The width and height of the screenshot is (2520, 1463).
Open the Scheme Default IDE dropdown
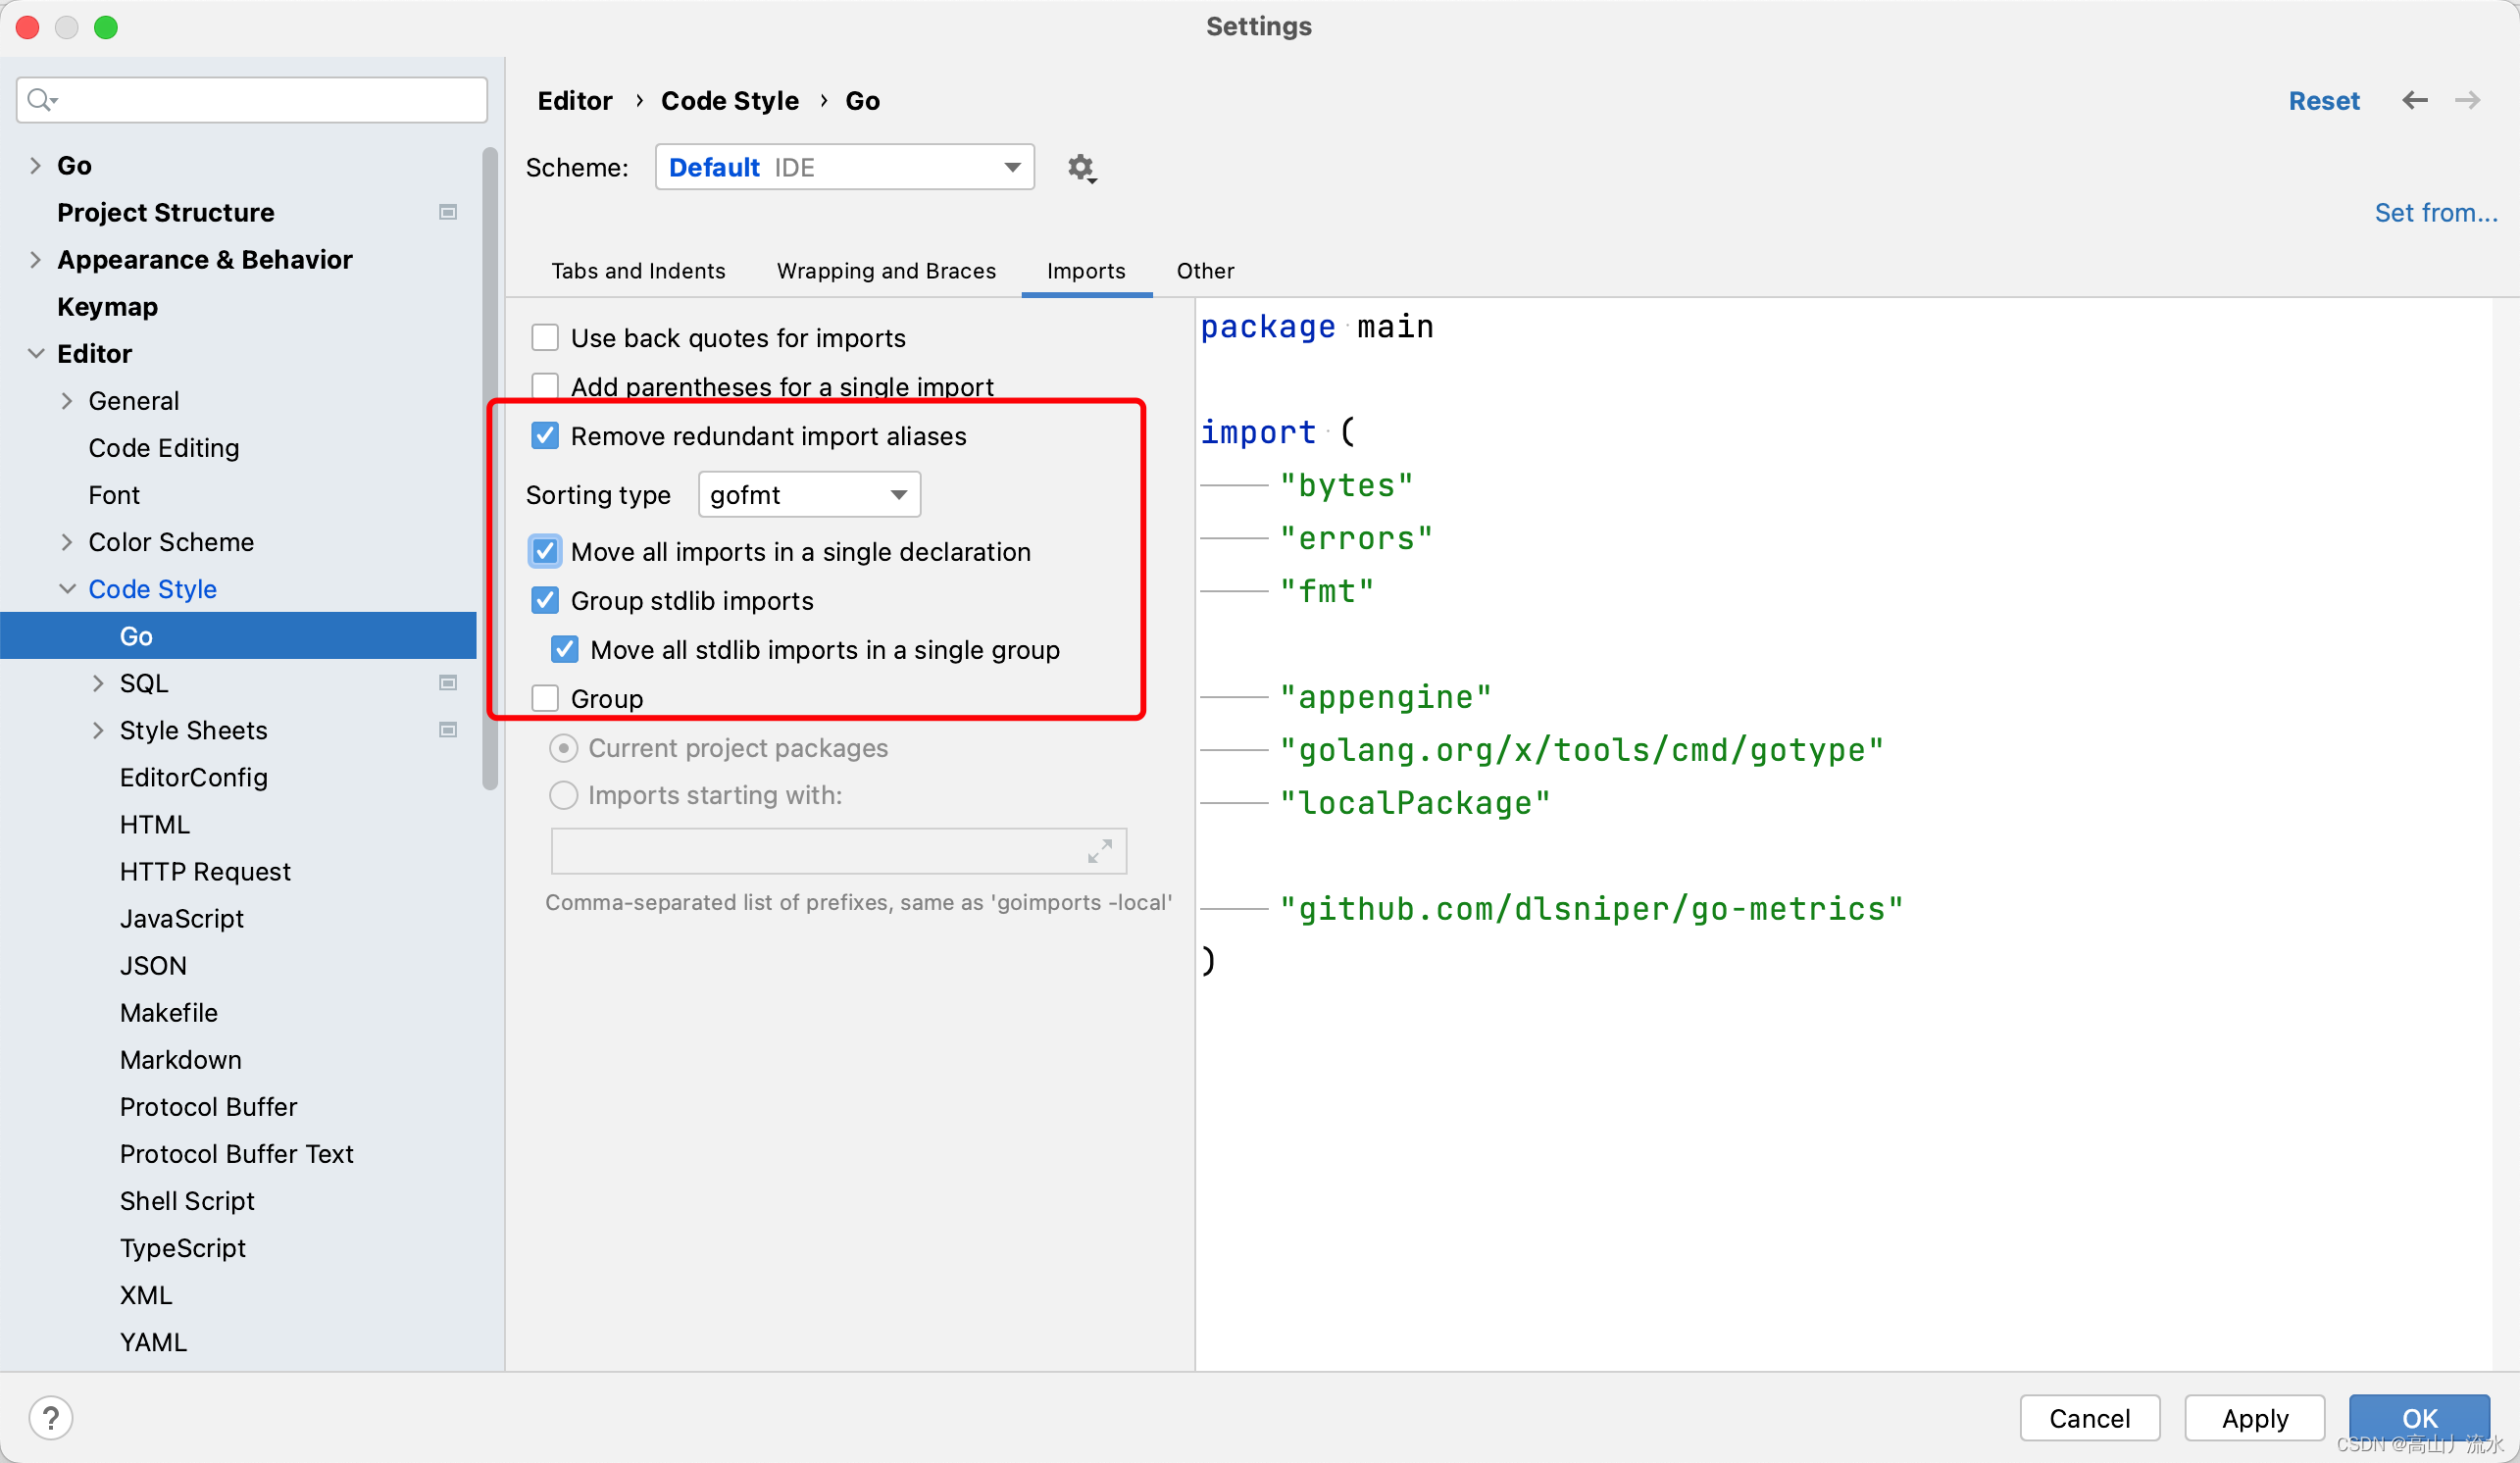pyautogui.click(x=844, y=167)
